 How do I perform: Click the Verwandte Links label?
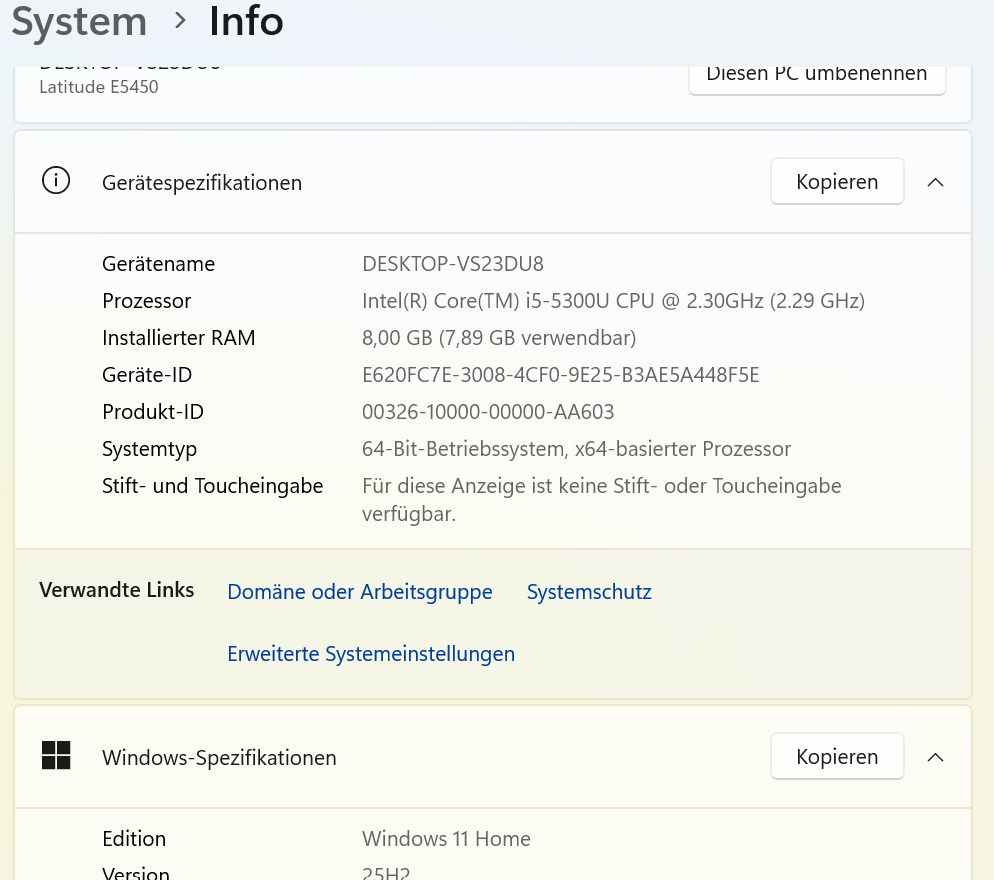[117, 590]
